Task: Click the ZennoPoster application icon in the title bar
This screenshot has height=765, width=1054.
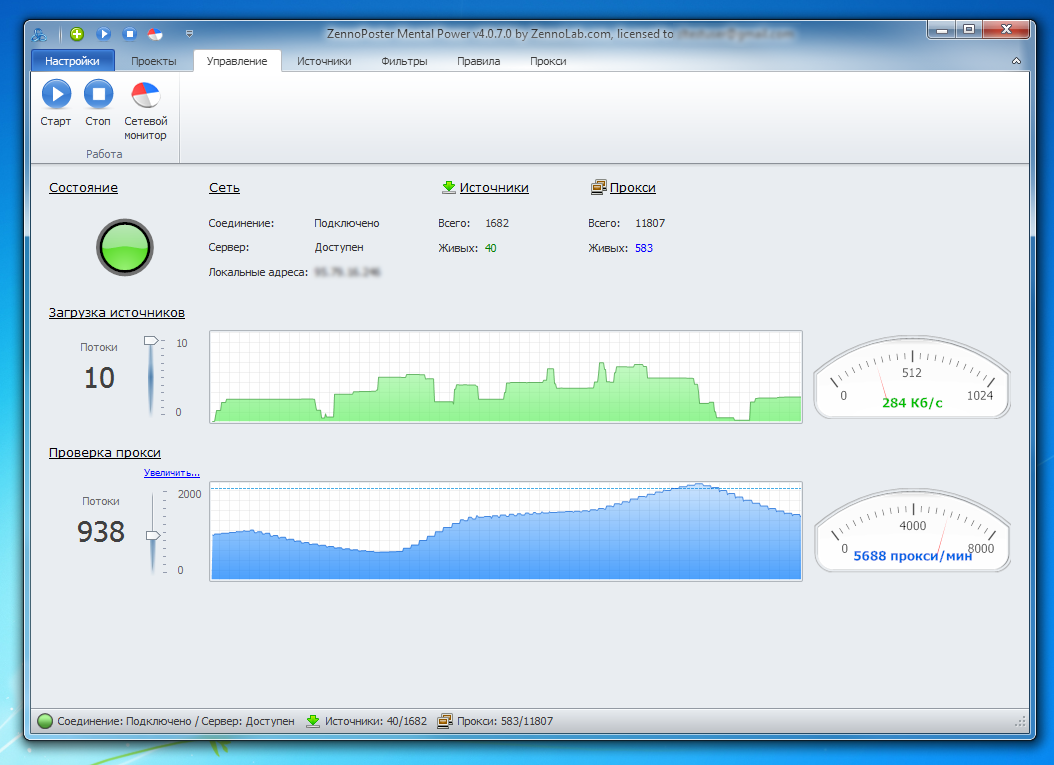Action: pos(40,34)
